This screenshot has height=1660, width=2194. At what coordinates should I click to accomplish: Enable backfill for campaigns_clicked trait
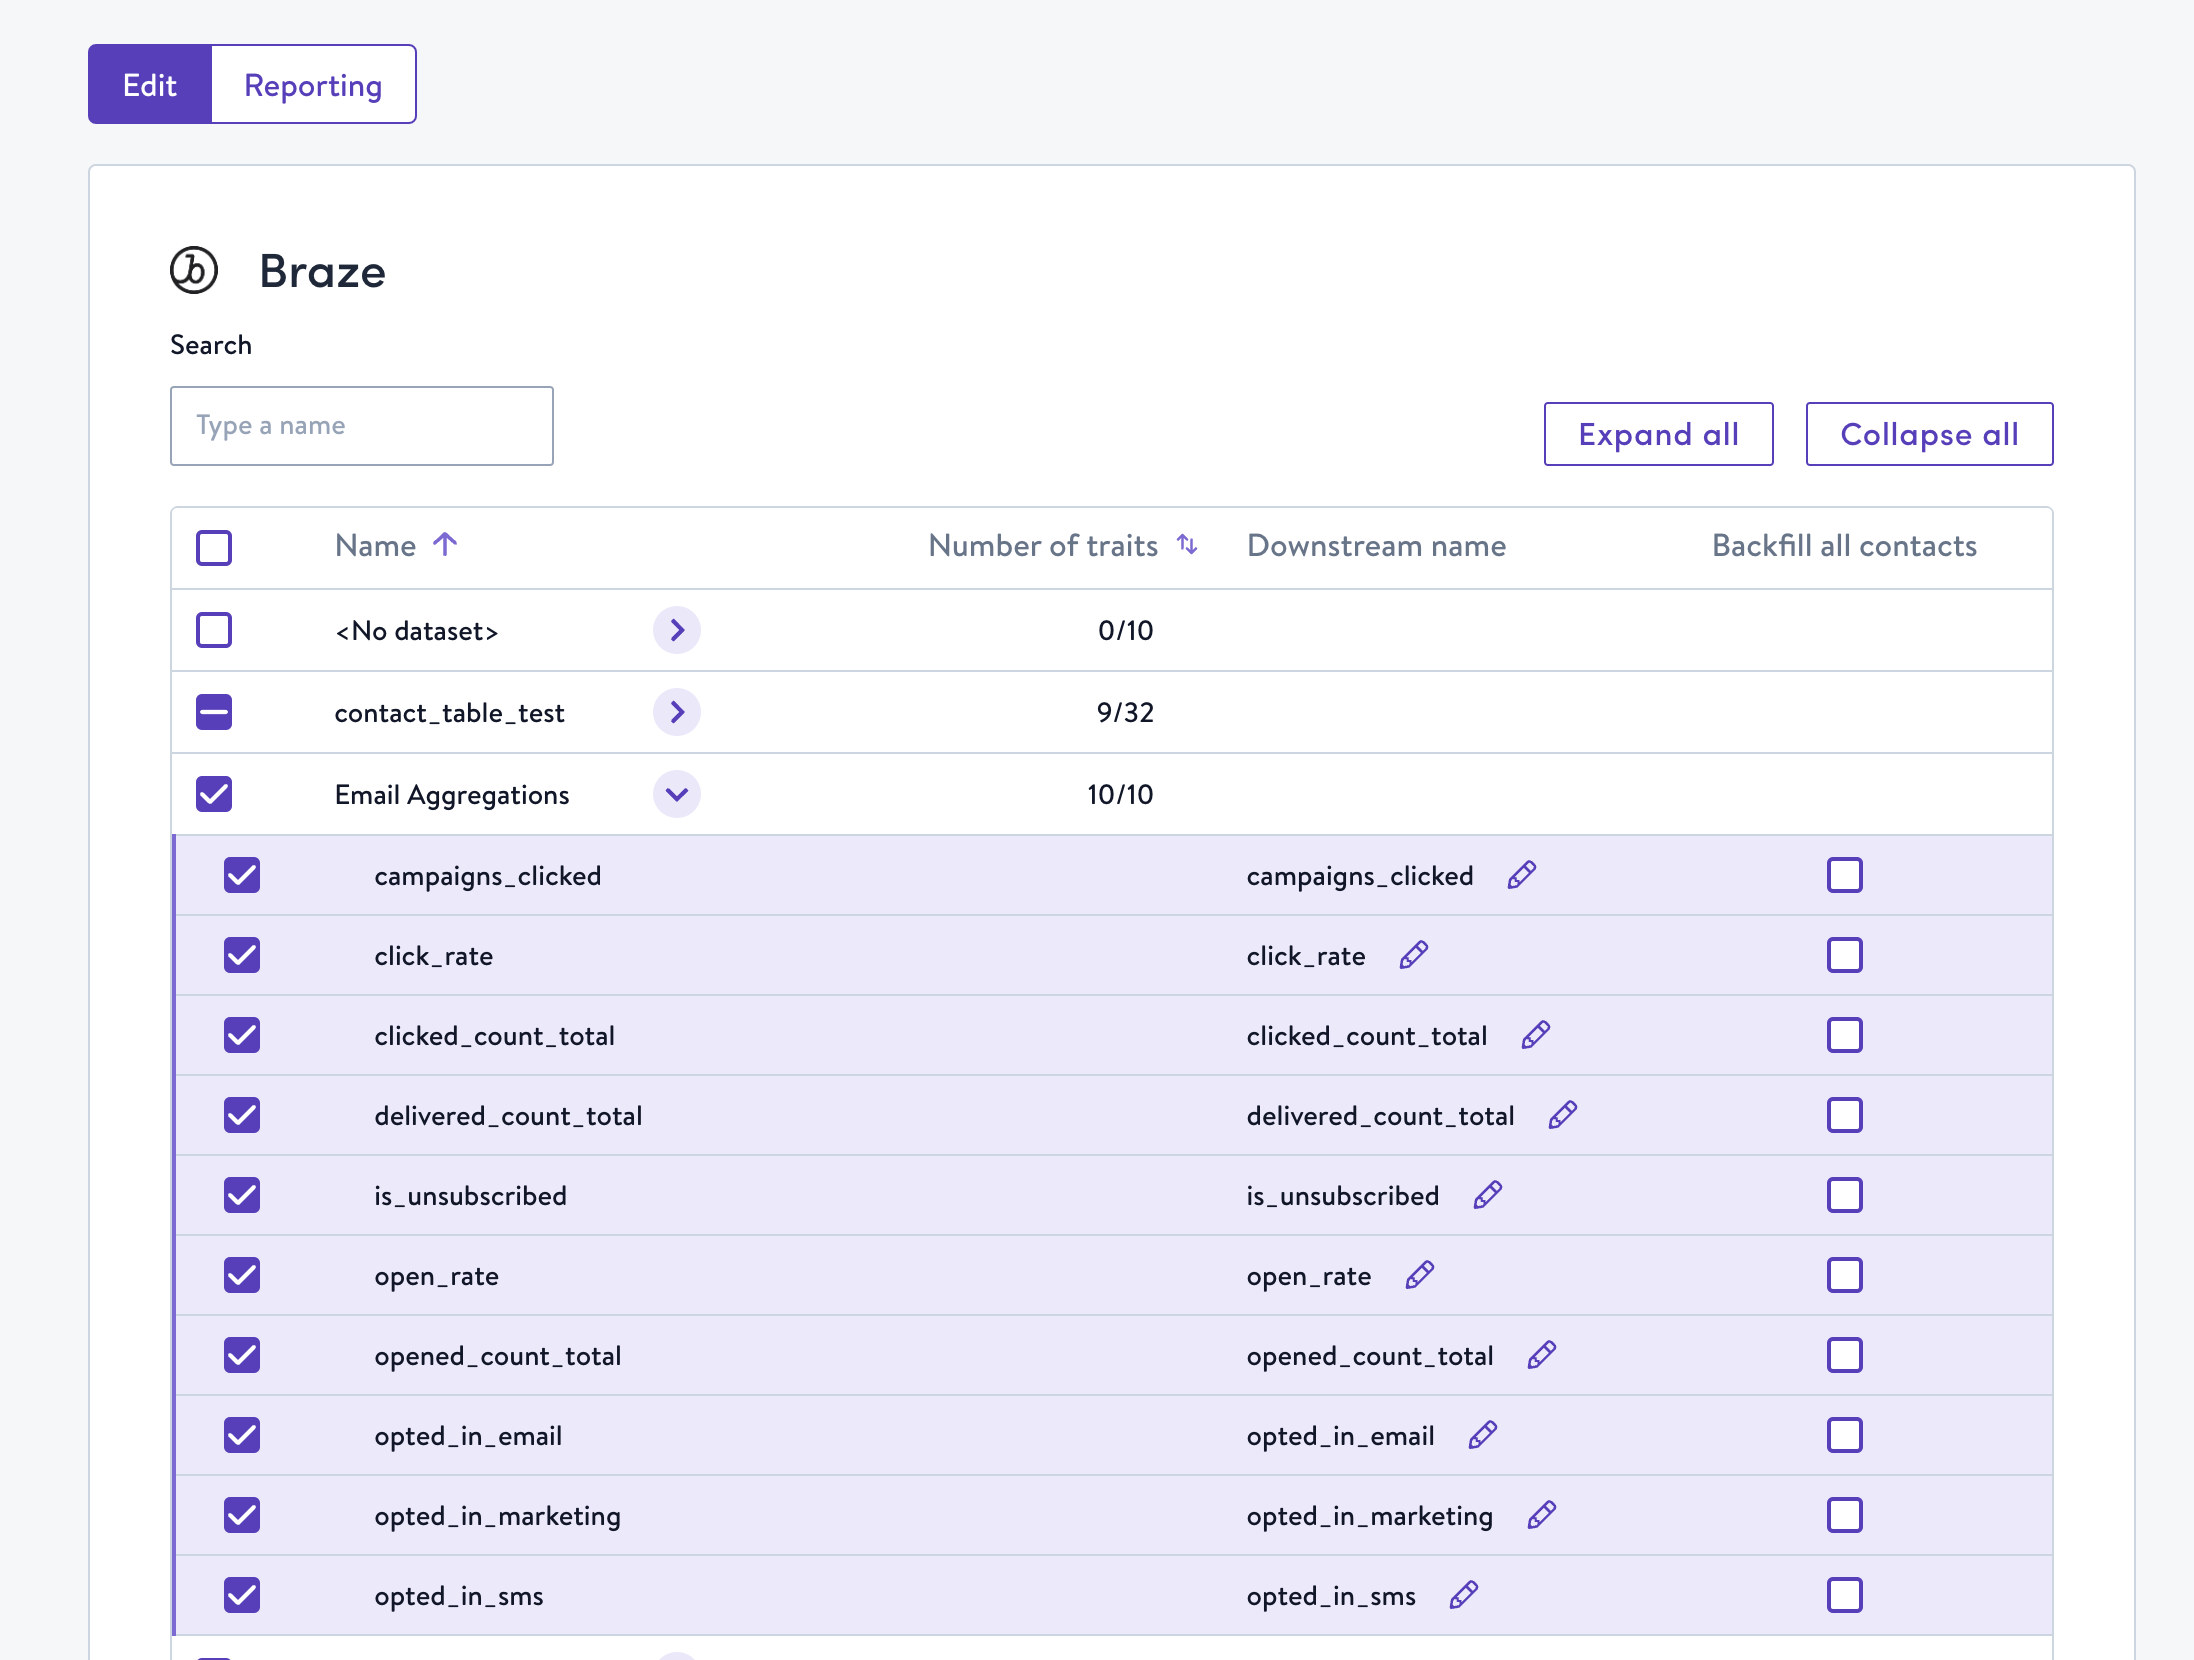click(x=1843, y=874)
